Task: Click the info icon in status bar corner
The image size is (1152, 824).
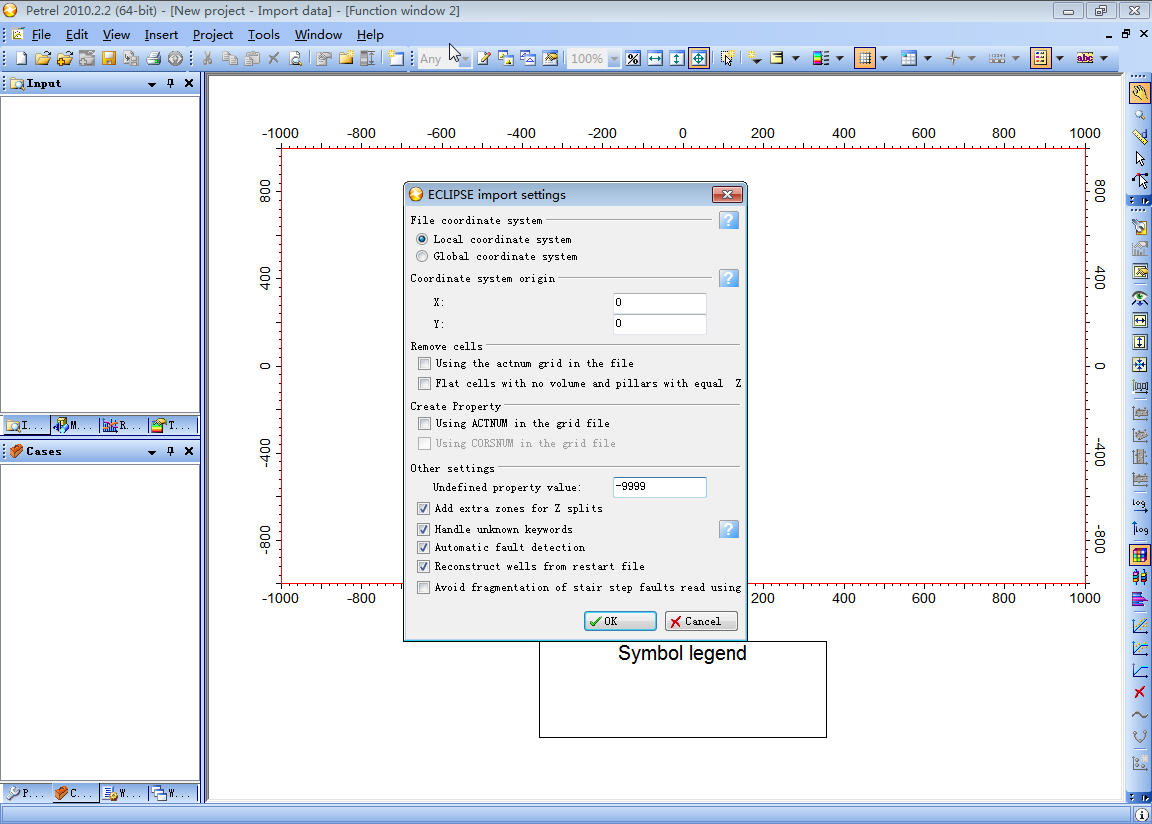Action: point(1142,814)
